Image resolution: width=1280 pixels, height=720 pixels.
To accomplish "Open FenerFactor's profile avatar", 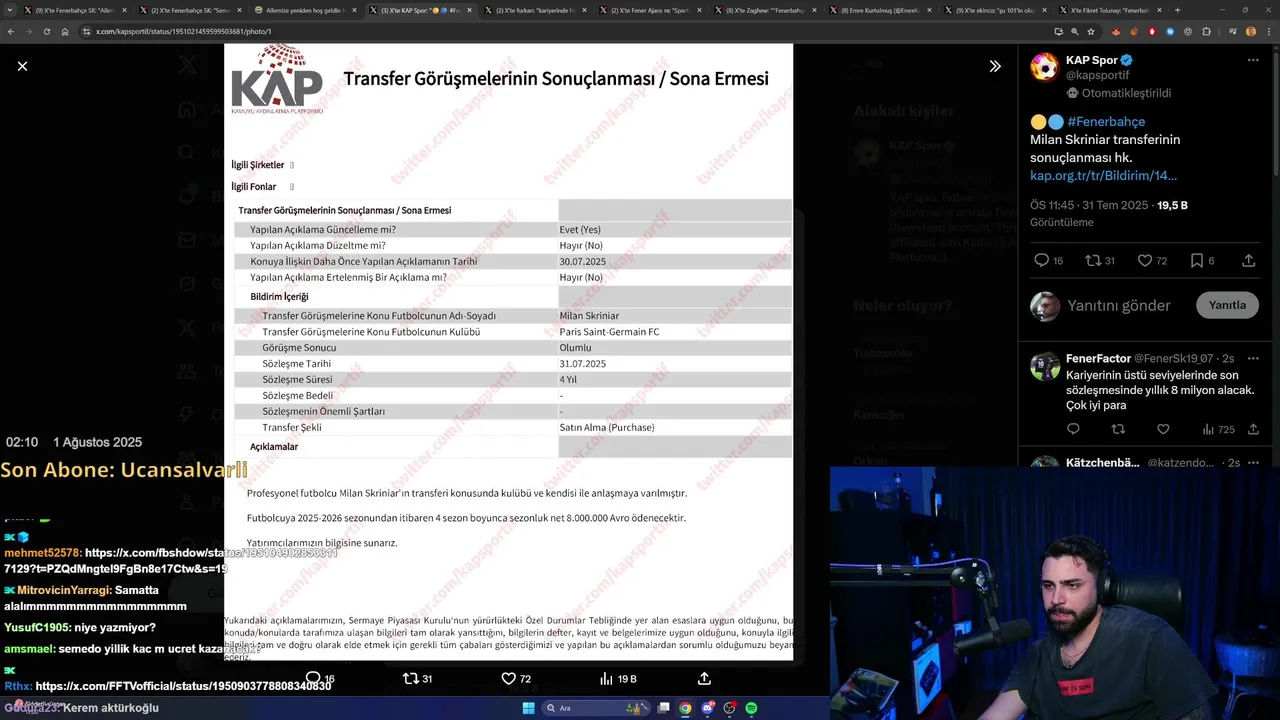I will [x=1045, y=365].
